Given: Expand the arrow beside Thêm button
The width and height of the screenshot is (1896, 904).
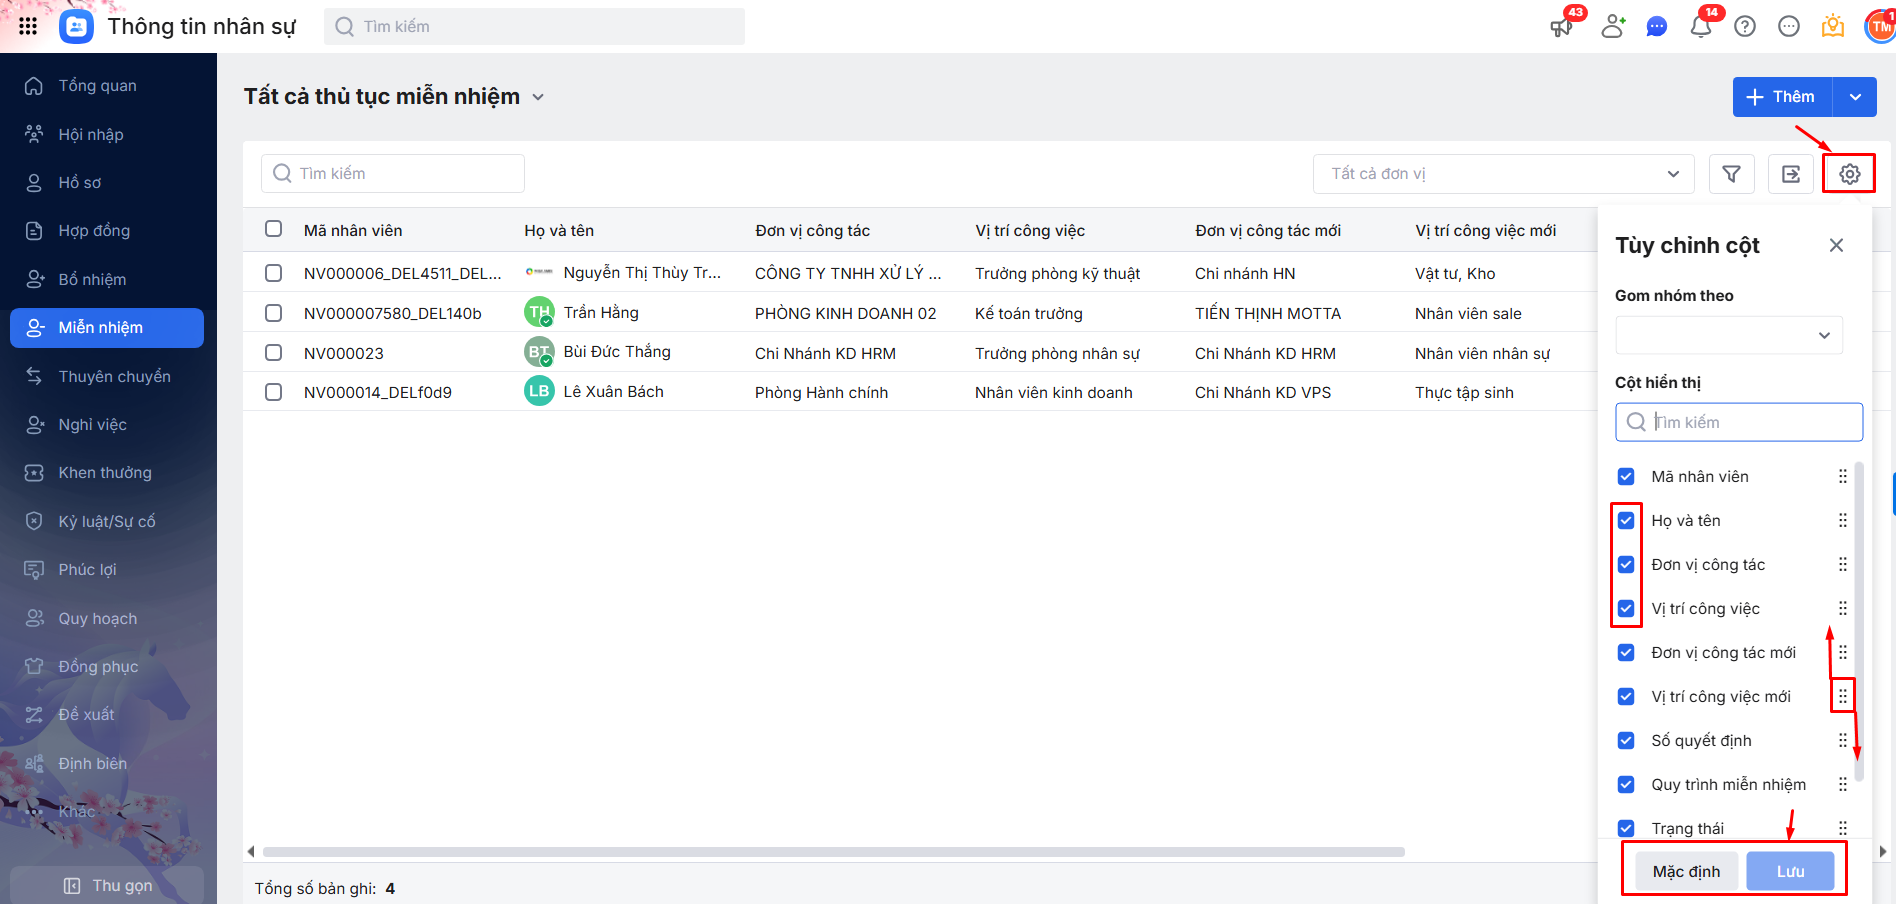Looking at the screenshot, I should click(1855, 97).
